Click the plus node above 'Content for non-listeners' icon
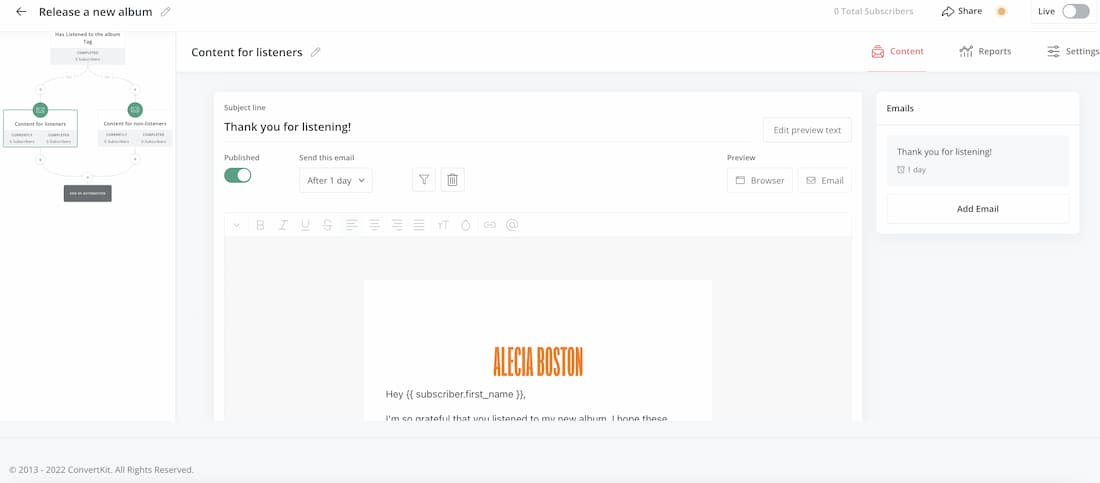 (135, 90)
